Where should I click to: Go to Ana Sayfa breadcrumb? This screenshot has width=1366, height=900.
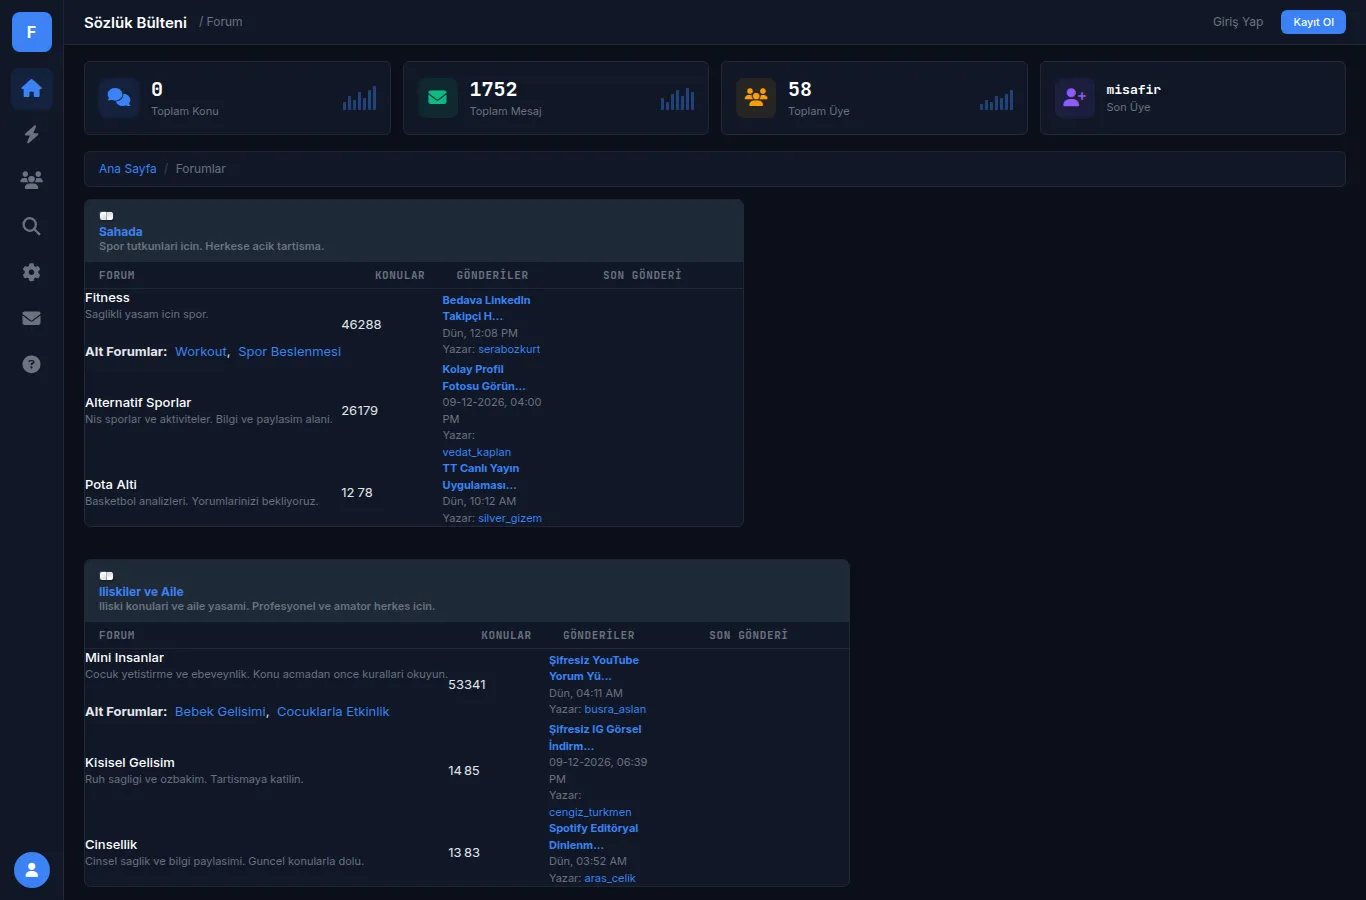point(127,169)
